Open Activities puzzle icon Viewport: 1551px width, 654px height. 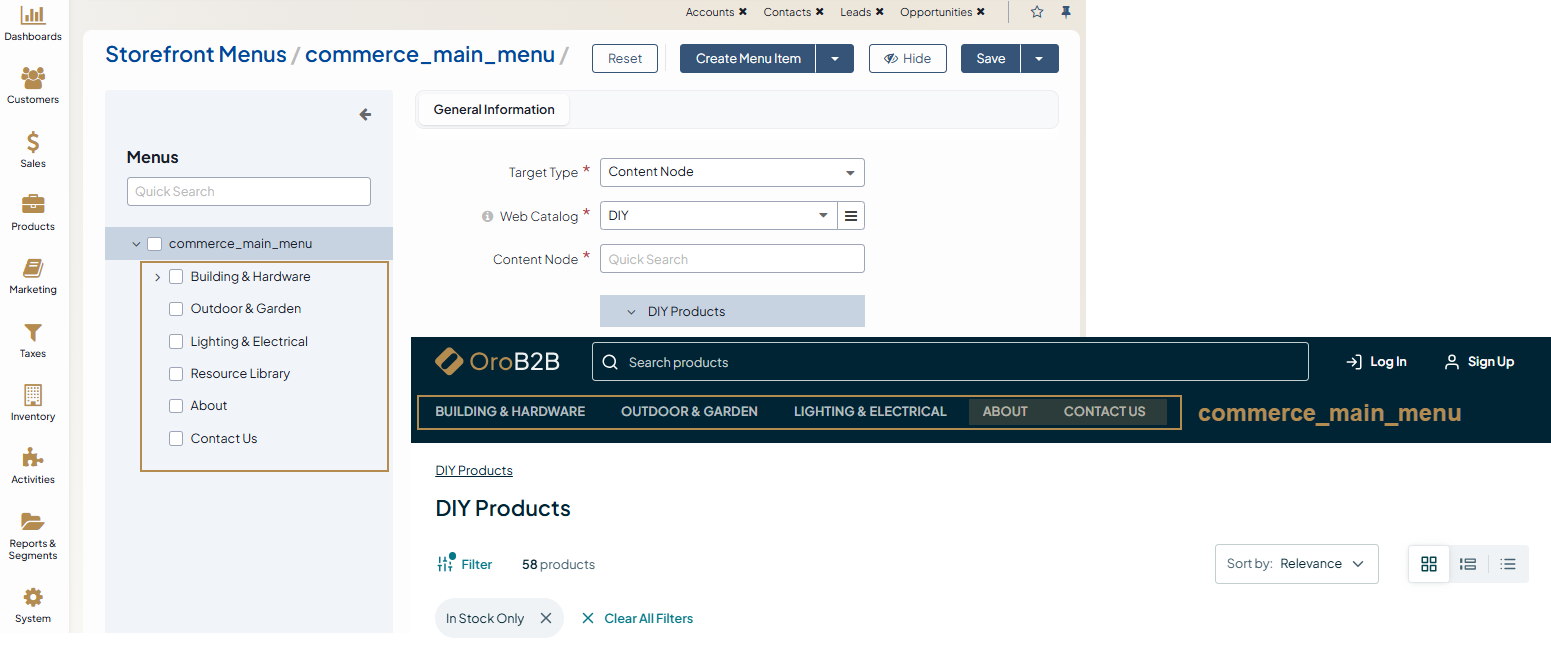[33, 458]
